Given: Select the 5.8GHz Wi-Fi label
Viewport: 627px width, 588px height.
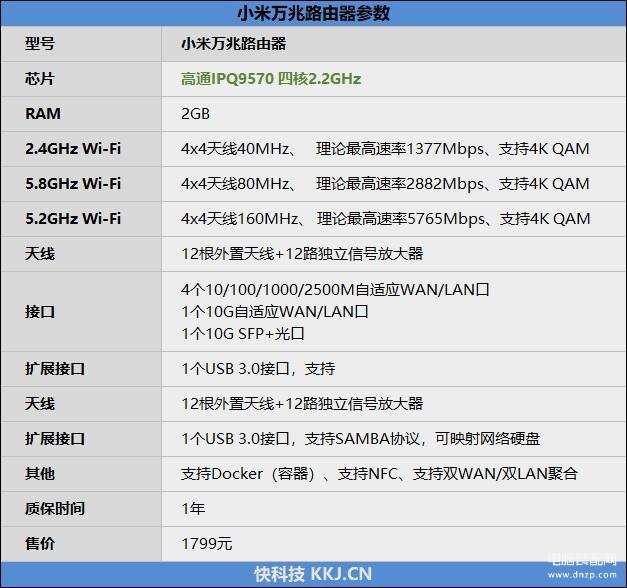Looking at the screenshot, I should click(x=73, y=184).
